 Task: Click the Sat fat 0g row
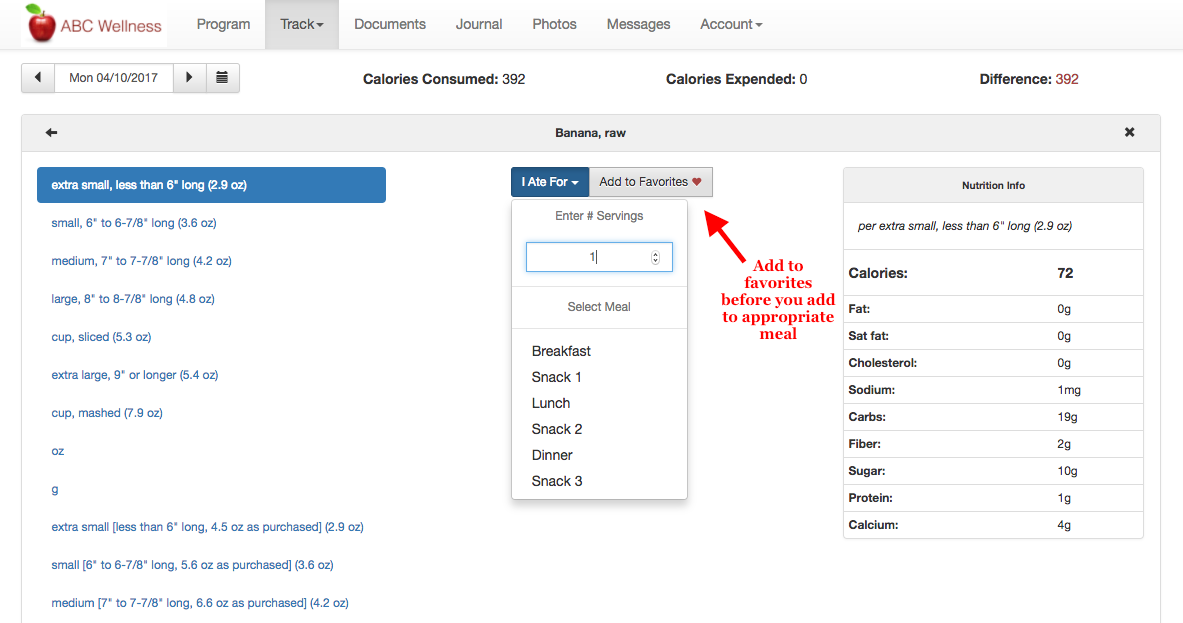pyautogui.click(x=993, y=336)
